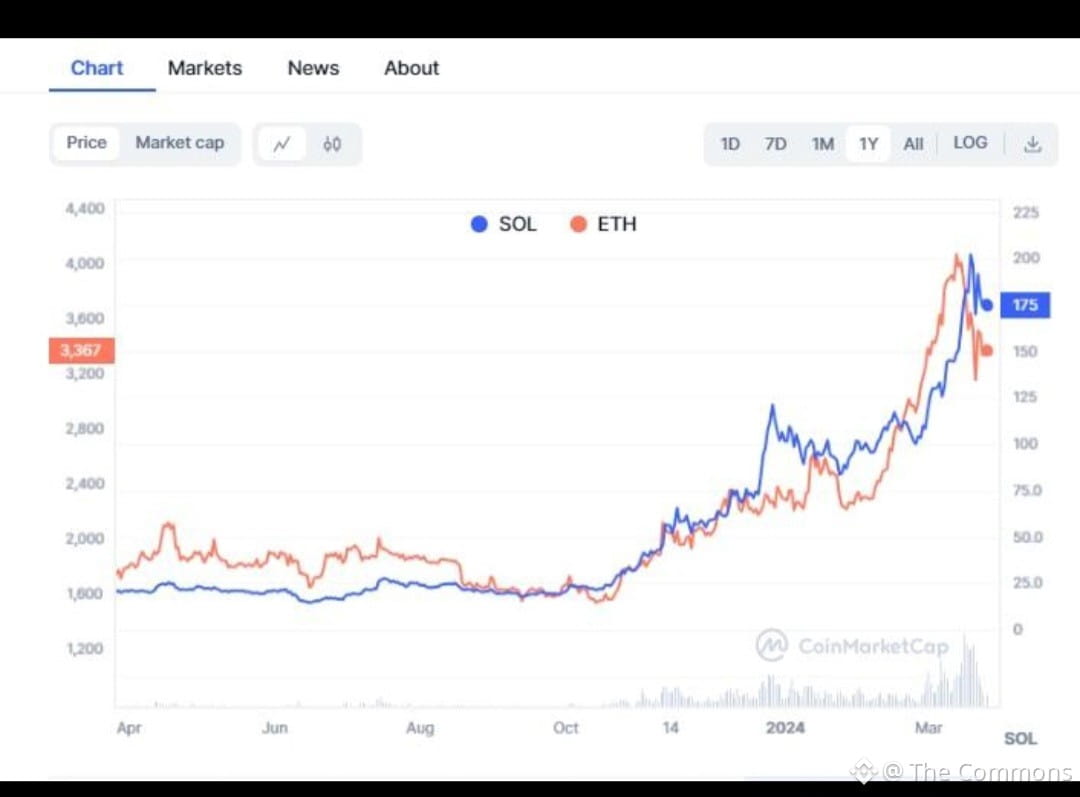Go to the News tab
Viewport: 1080px width, 797px height.
[313, 68]
